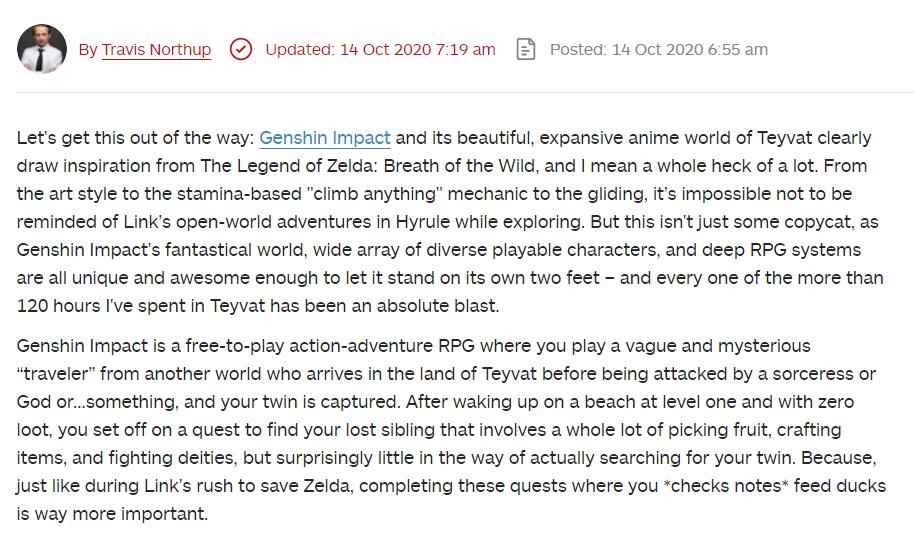Click the Updated 14 Oct 2020 timestamp
The width and height of the screenshot is (914, 543).
click(380, 49)
